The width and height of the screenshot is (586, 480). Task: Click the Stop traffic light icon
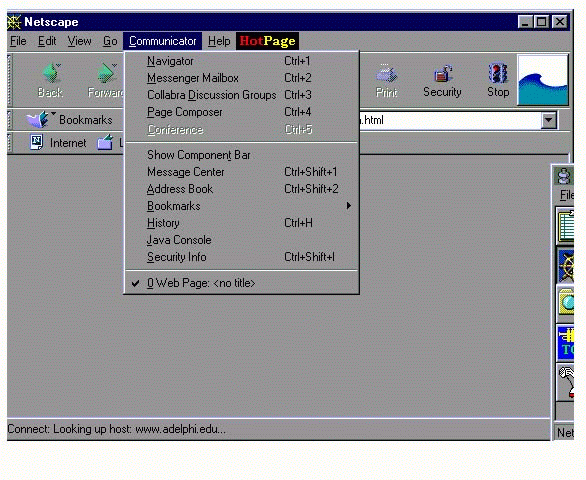tap(498, 73)
